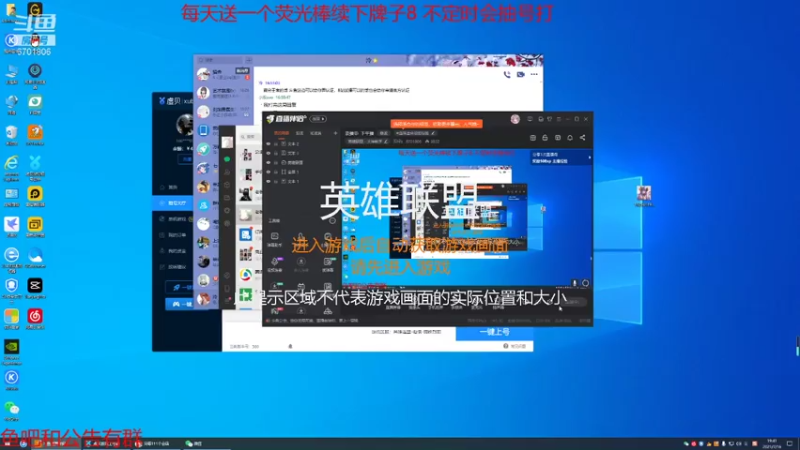Click the blue 一键上号 button
Viewport: 800px width, 450px height.
click(494, 332)
